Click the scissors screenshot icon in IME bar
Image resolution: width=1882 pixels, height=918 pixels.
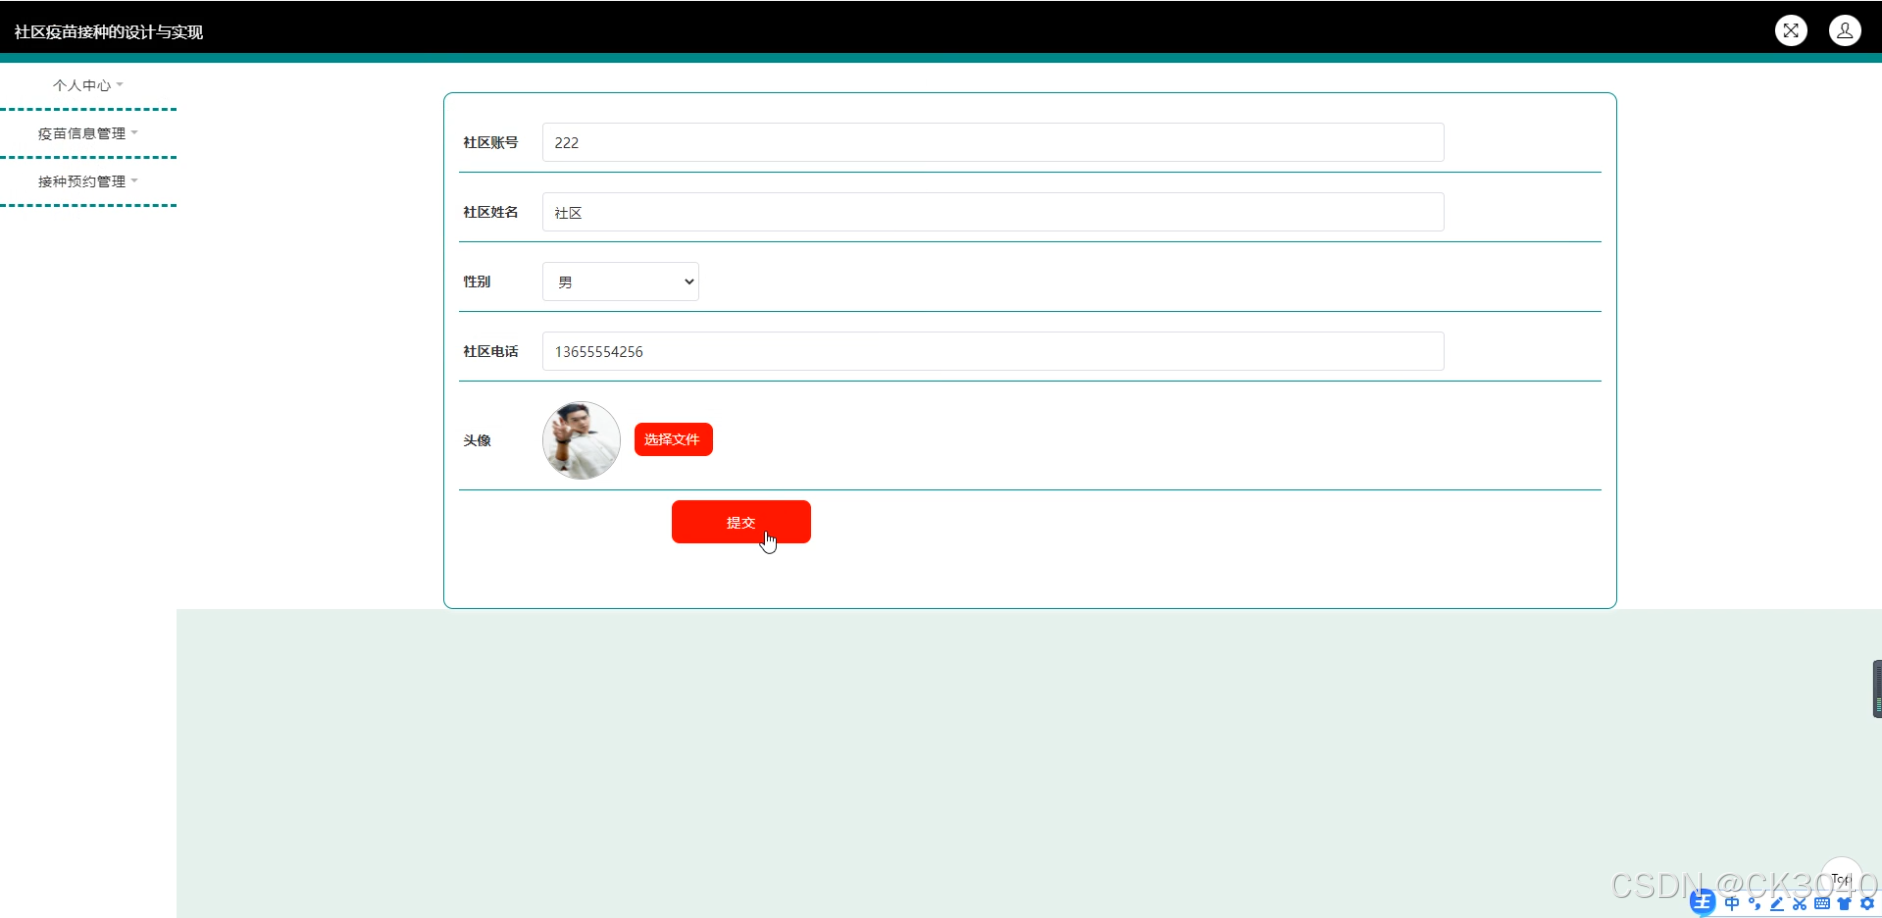click(1799, 903)
